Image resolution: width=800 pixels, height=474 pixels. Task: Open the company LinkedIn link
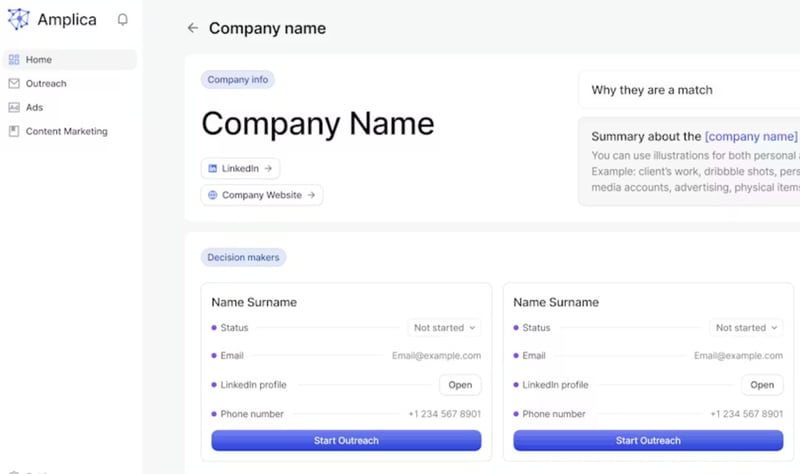(x=240, y=169)
